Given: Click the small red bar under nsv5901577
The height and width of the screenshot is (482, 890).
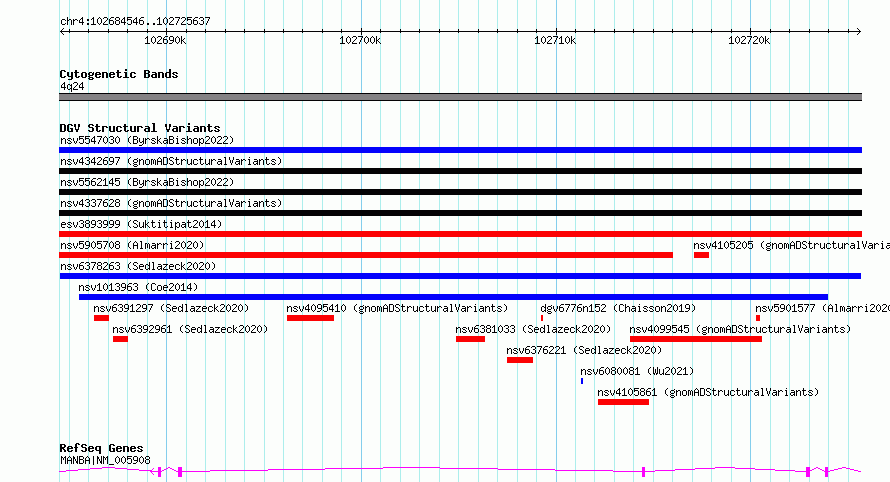Looking at the screenshot, I should click(758, 318).
